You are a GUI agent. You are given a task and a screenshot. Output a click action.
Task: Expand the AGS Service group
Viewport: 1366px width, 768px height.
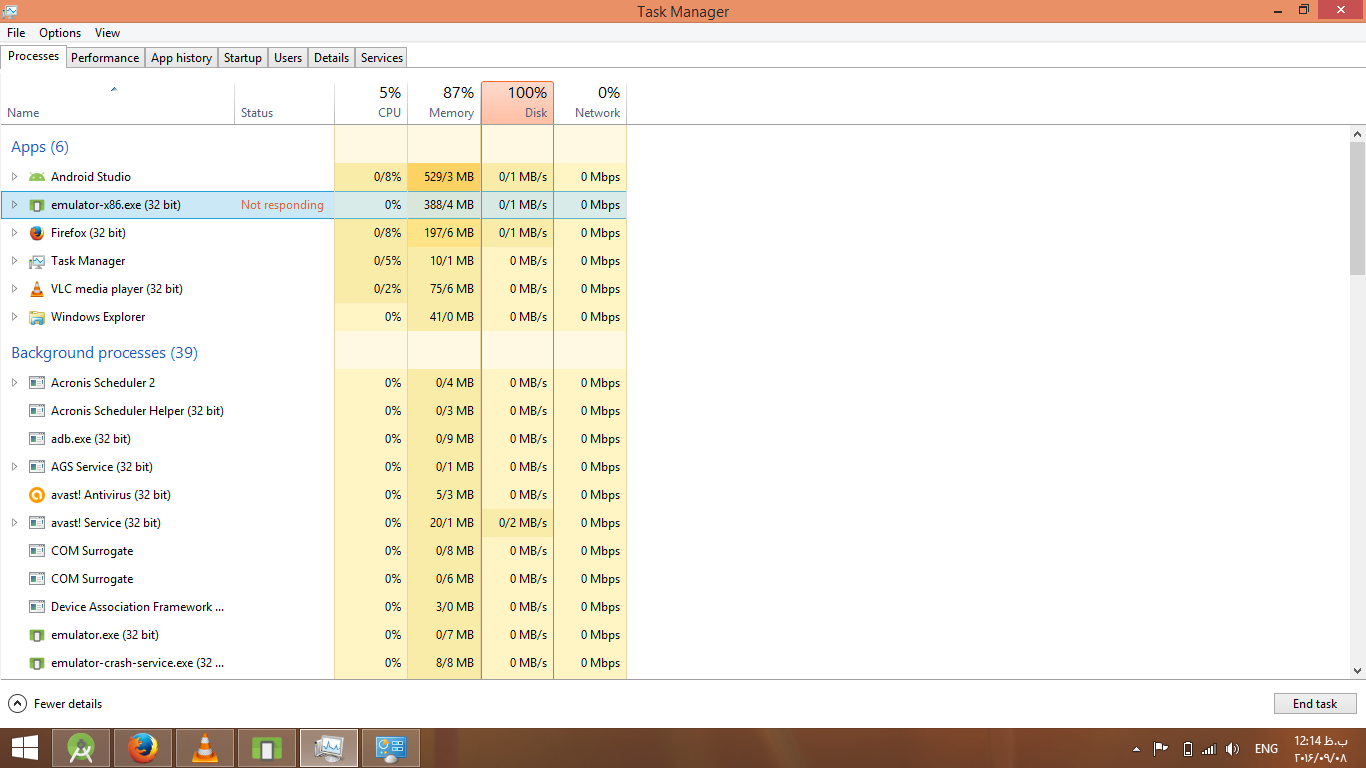click(14, 467)
